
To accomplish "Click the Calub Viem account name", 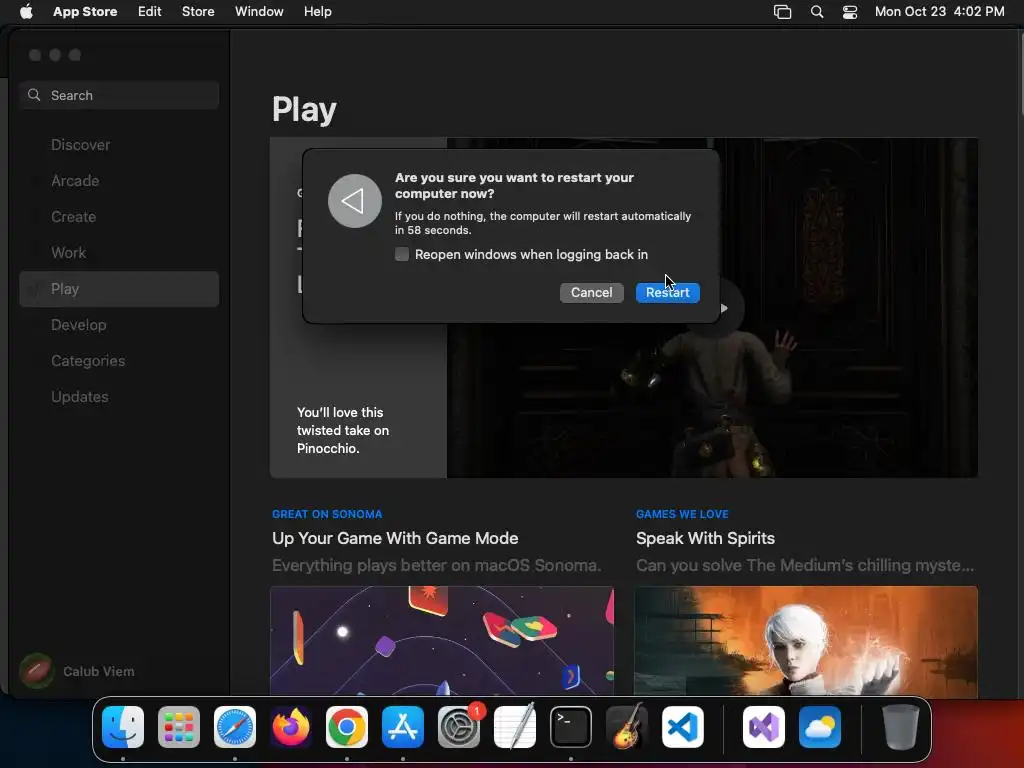I will pyautogui.click(x=99, y=671).
